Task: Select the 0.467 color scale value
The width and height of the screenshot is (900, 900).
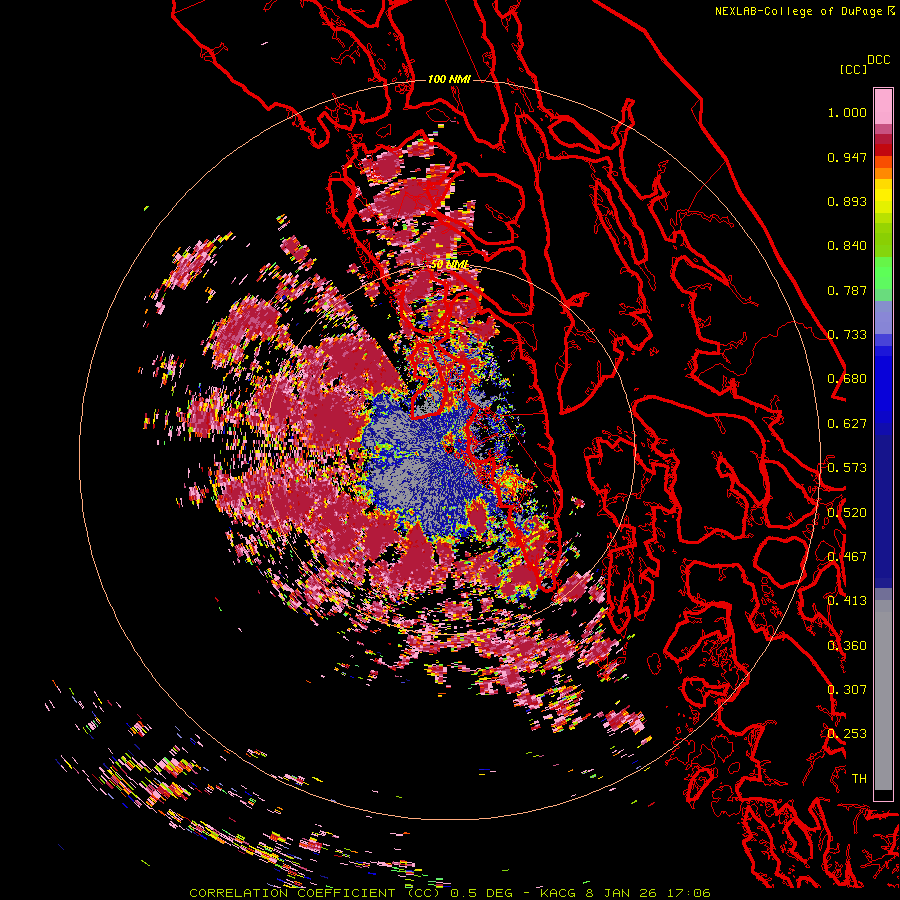Action: (847, 557)
